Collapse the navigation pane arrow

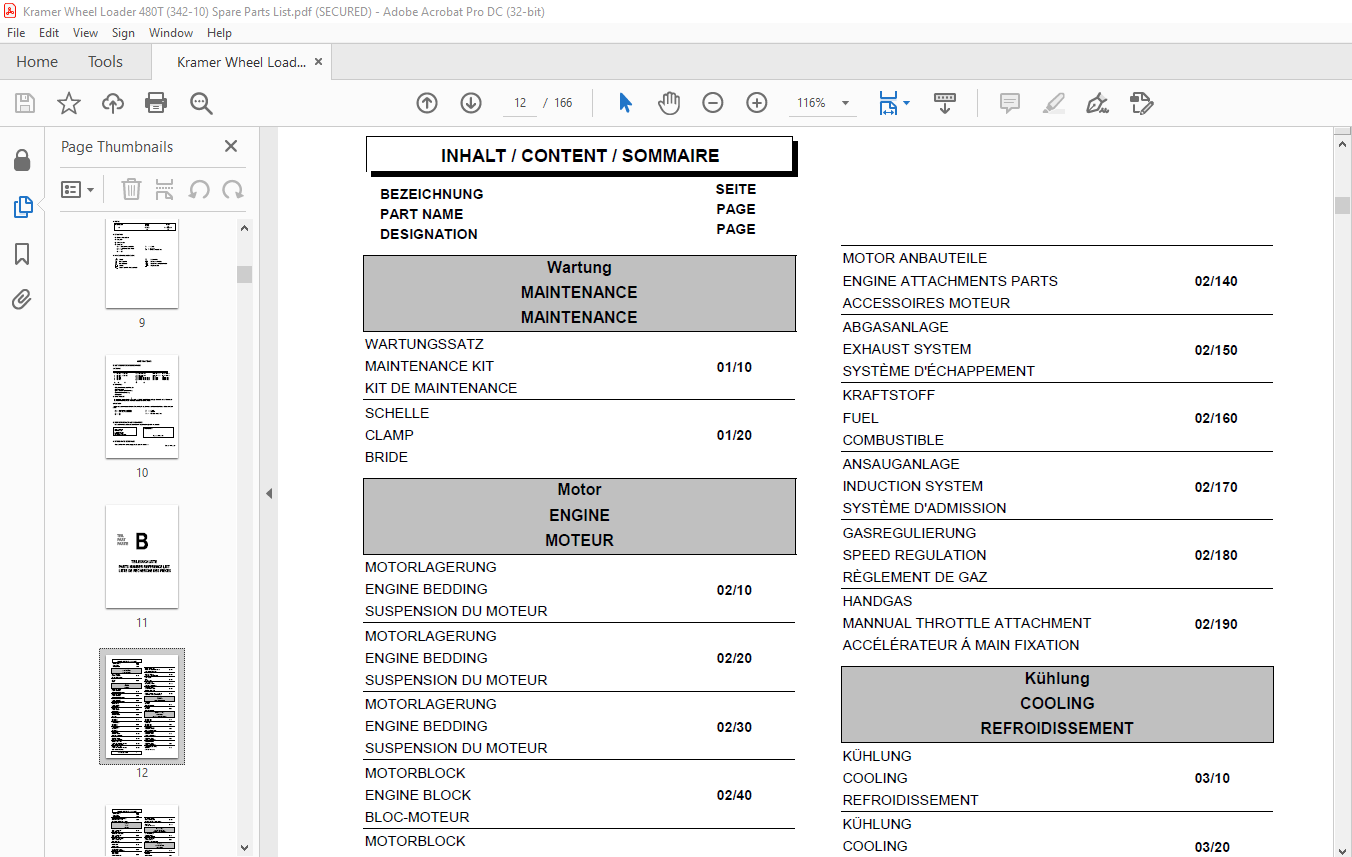(x=268, y=493)
